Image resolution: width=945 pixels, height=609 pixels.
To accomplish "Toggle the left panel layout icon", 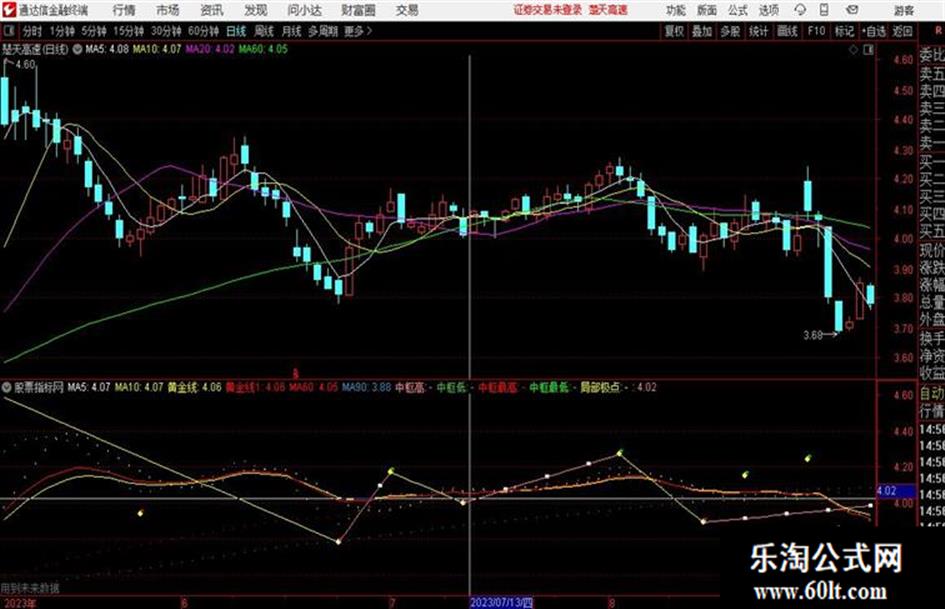I will point(8,31).
